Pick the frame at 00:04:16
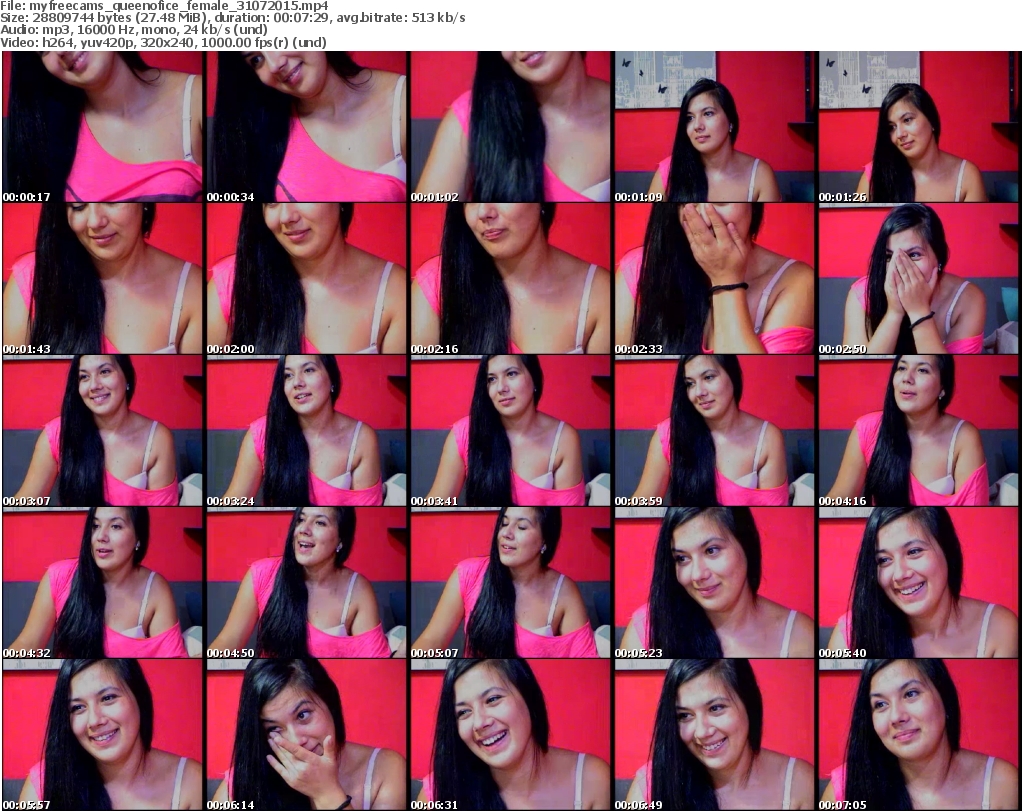 pyautogui.click(x=919, y=431)
